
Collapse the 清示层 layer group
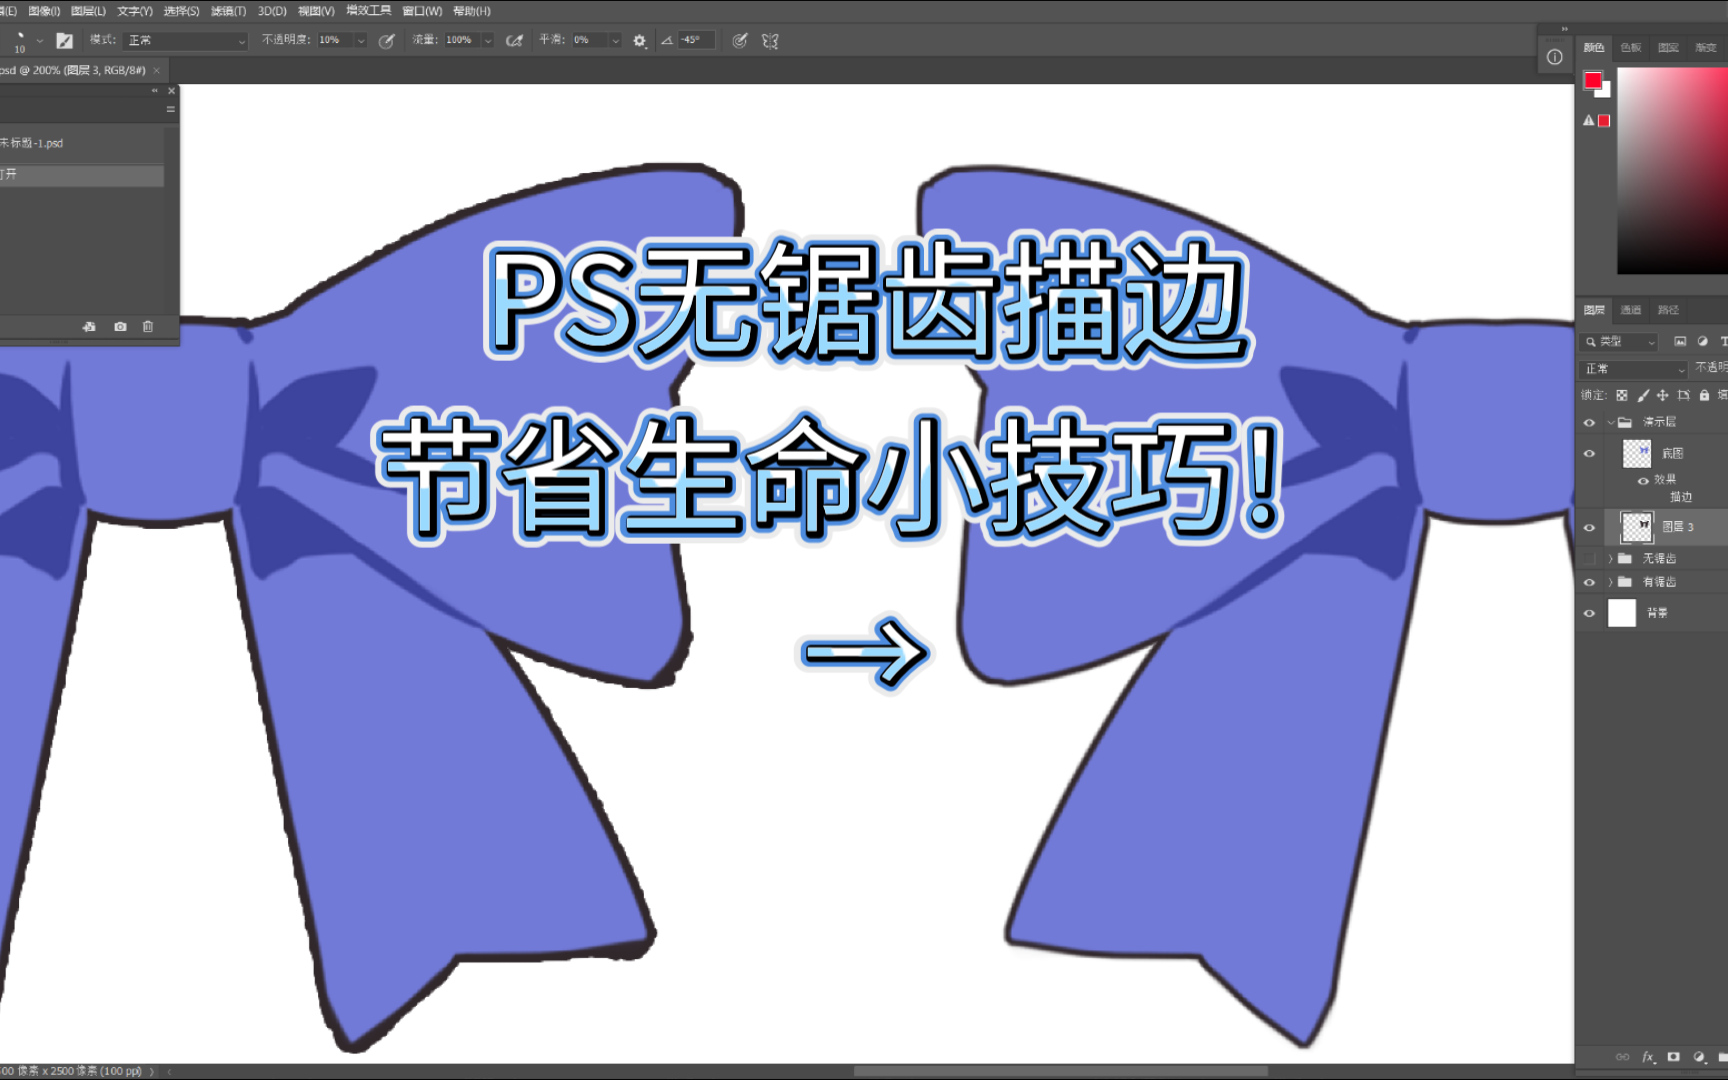coord(1610,422)
